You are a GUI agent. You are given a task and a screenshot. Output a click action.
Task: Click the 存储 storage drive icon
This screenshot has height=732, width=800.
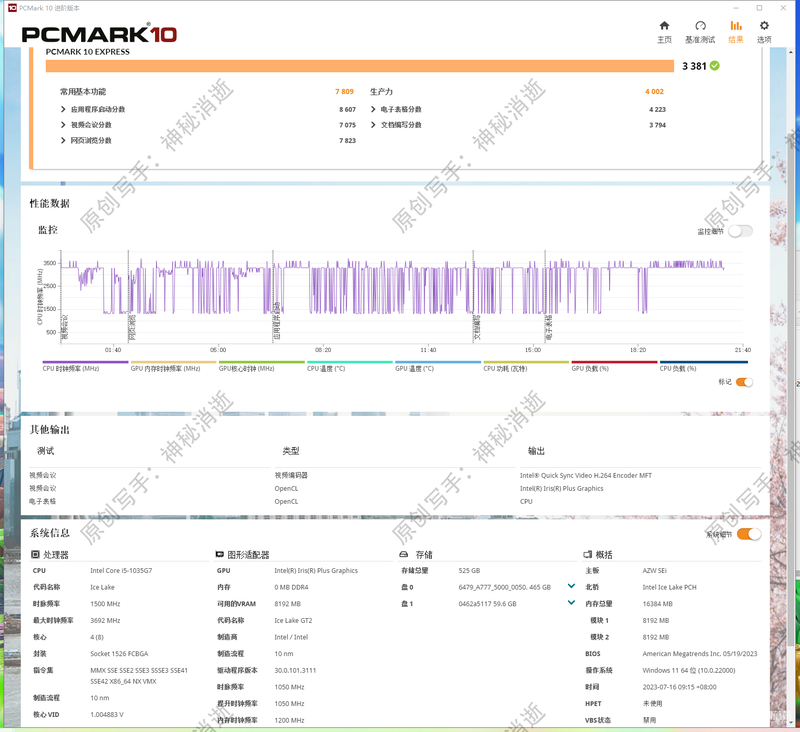[404, 554]
